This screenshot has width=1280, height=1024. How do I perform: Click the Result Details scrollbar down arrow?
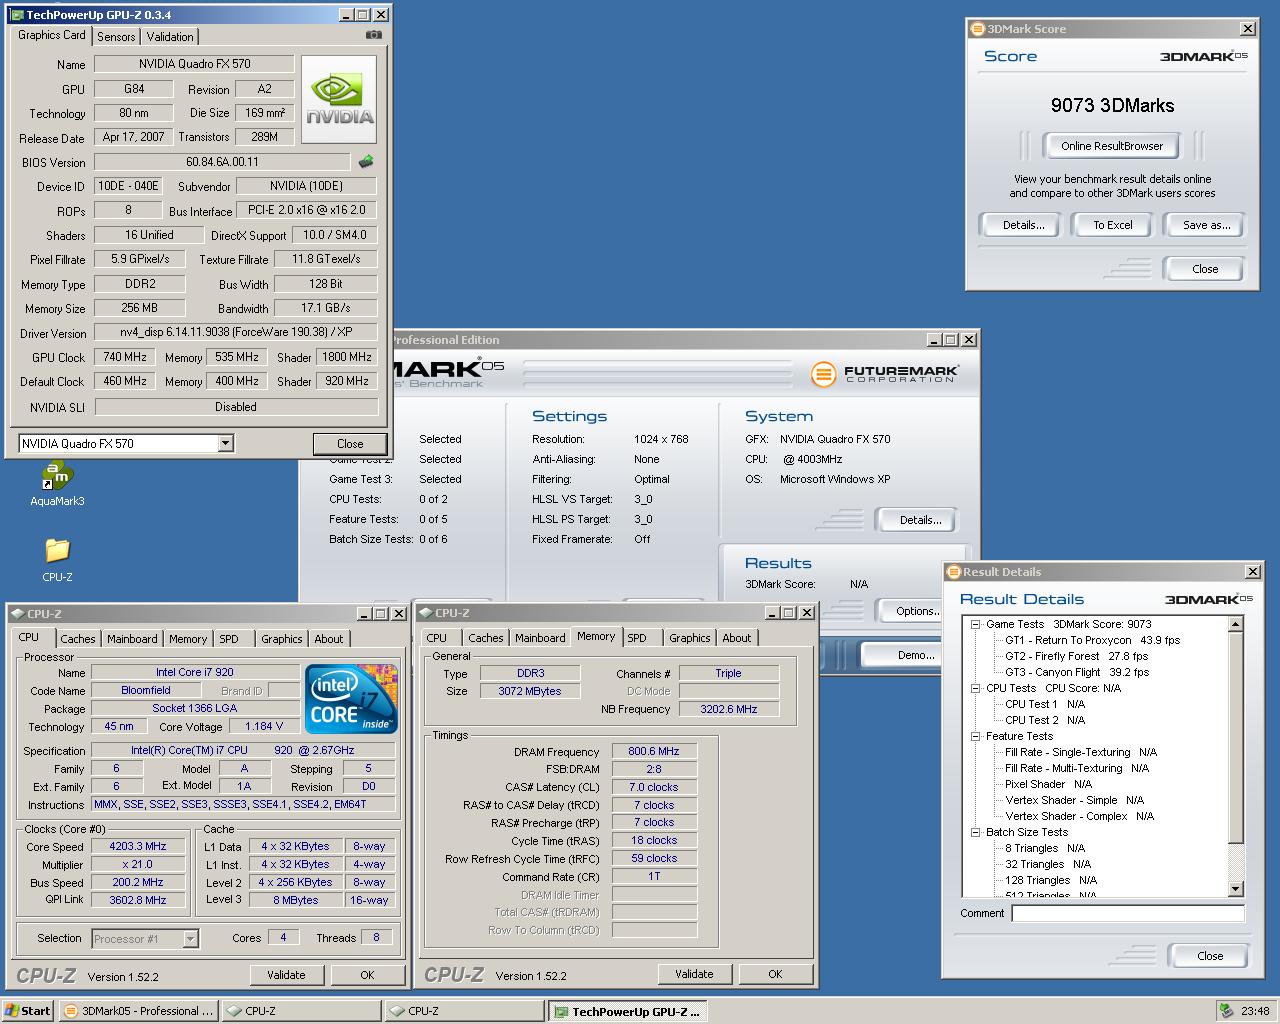[1235, 889]
